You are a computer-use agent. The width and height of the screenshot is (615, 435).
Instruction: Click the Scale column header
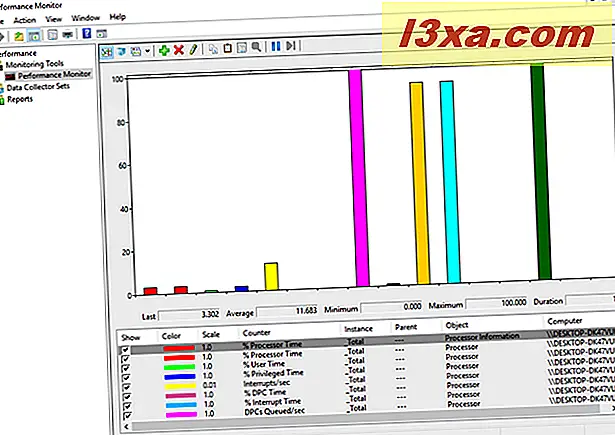[x=211, y=334]
